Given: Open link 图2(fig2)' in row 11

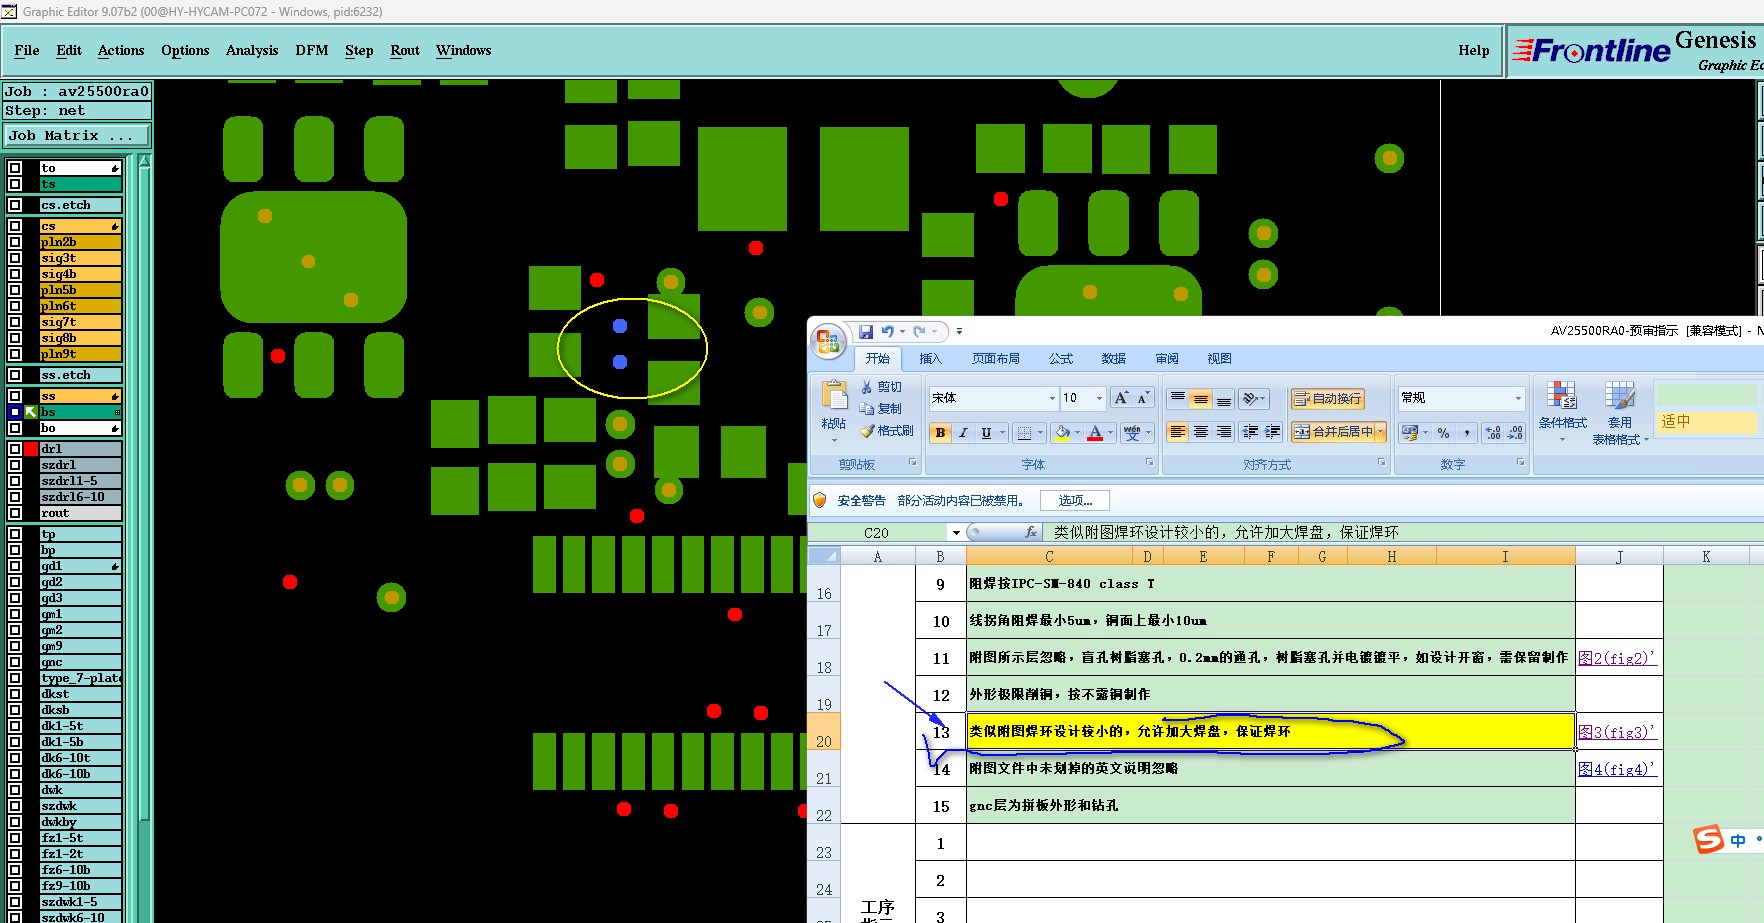Looking at the screenshot, I should tap(1617, 658).
